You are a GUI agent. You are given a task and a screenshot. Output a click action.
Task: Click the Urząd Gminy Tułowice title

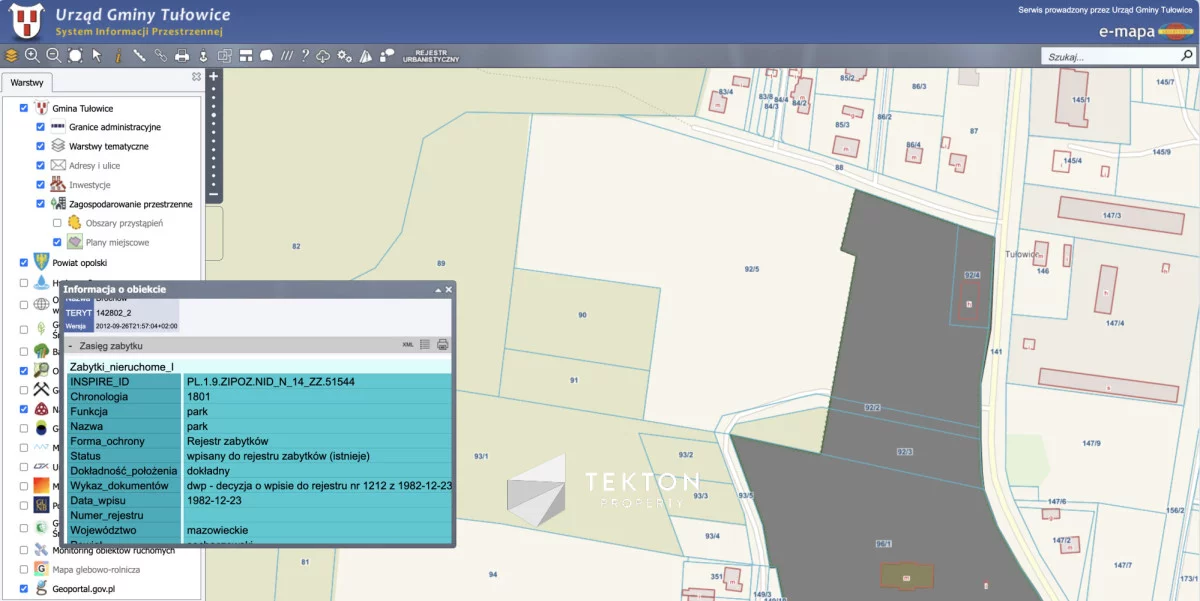click(x=143, y=15)
